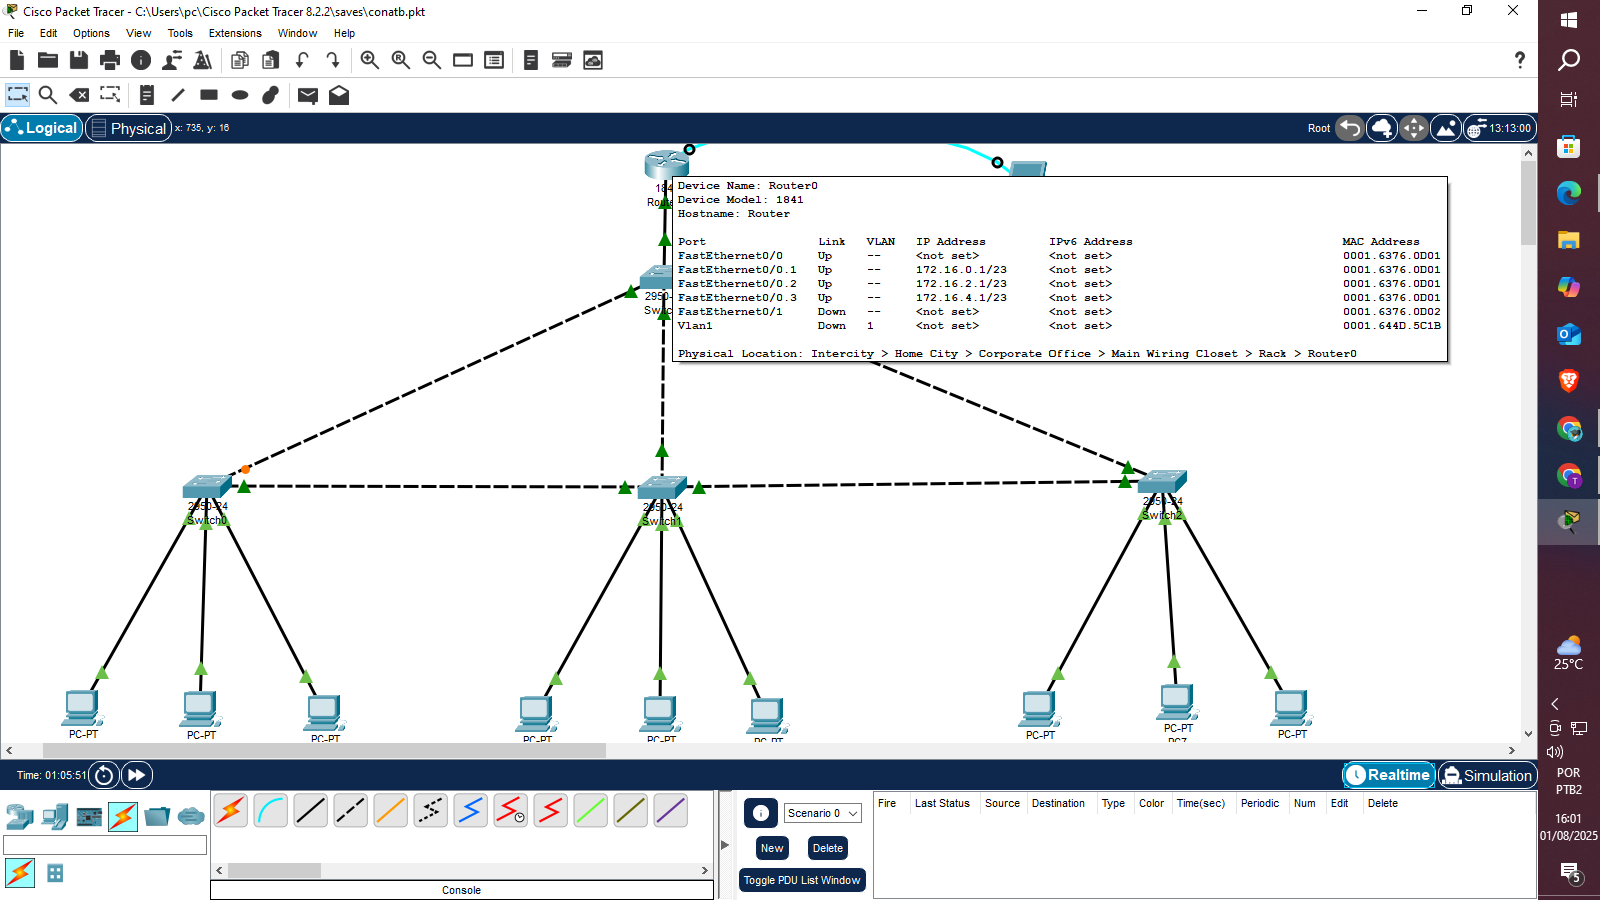Open the network information icon
This screenshot has width=1600, height=900.
[x=141, y=60]
